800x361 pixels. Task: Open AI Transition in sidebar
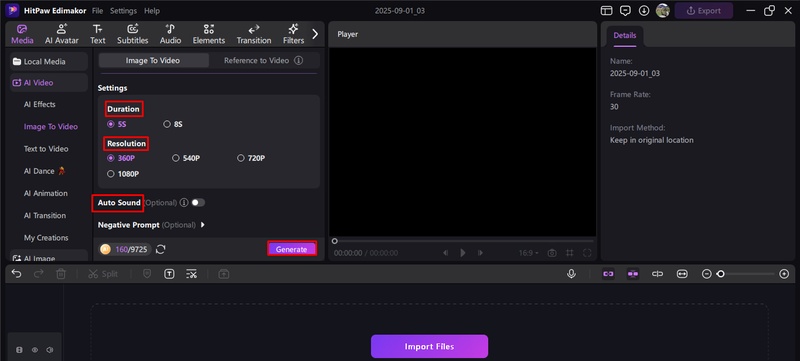tap(45, 216)
